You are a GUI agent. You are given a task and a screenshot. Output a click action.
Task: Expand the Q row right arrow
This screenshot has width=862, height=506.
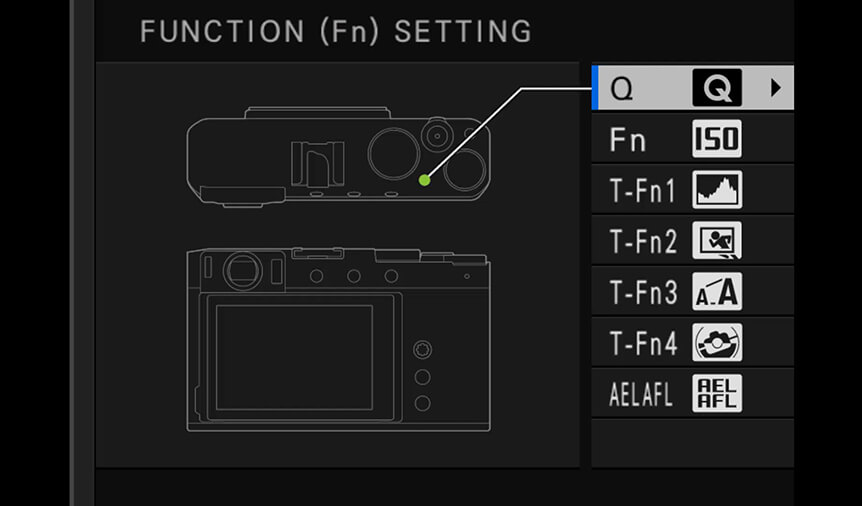[x=776, y=87]
